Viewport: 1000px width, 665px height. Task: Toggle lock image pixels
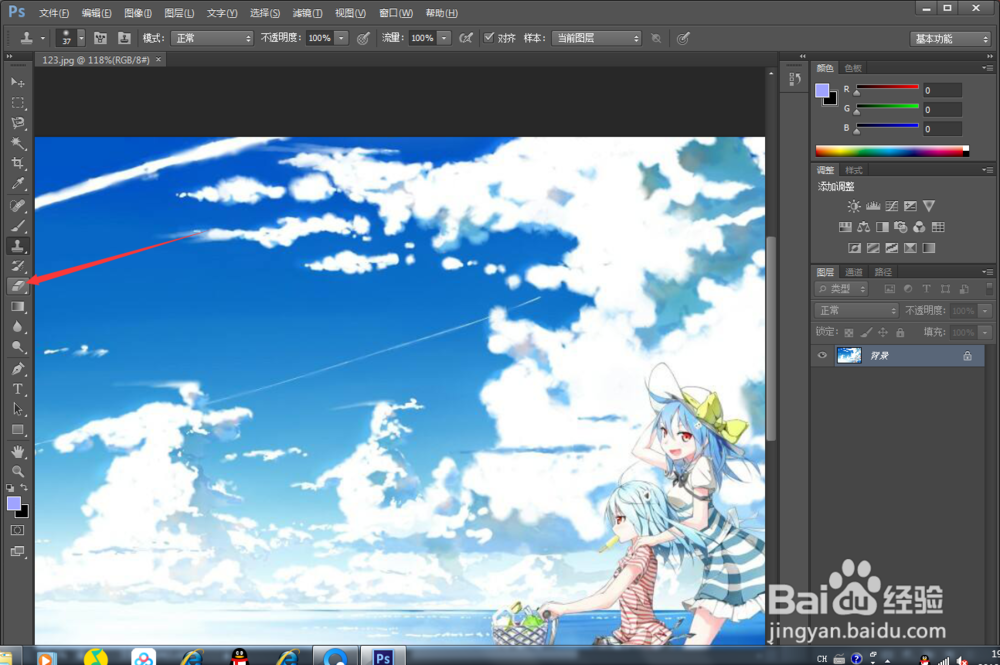(x=866, y=332)
